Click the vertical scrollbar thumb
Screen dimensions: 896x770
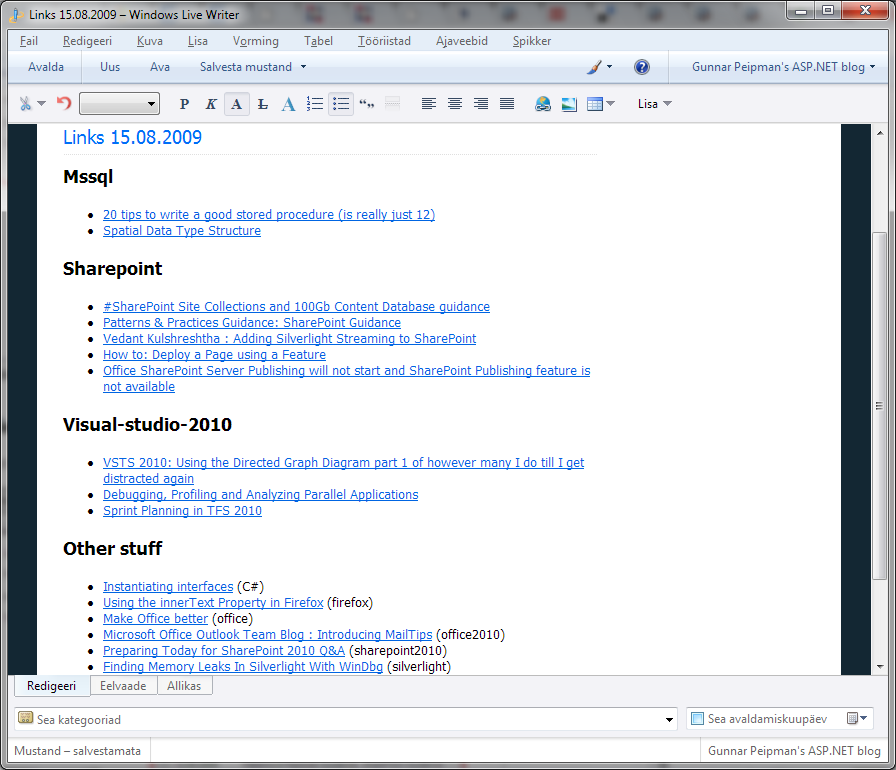(879, 406)
